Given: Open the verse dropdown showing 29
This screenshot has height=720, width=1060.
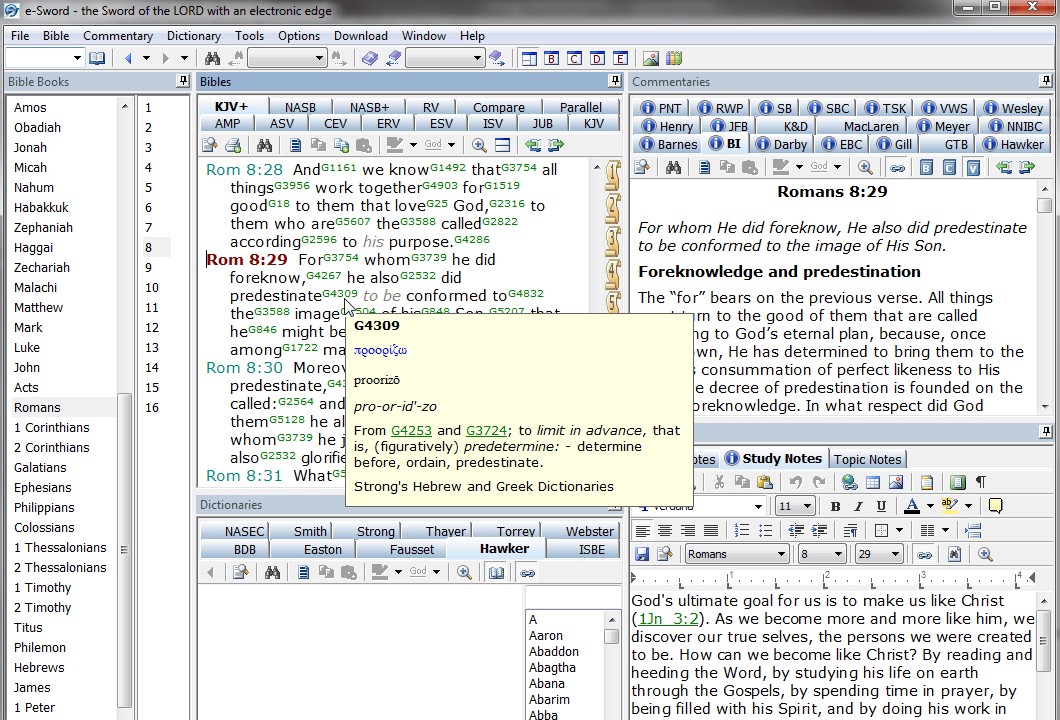Looking at the screenshot, I should (879, 554).
